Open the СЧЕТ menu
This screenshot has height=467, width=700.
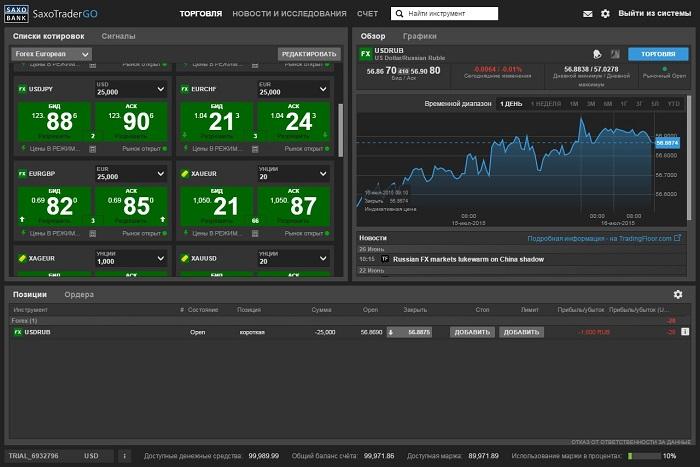(x=367, y=14)
